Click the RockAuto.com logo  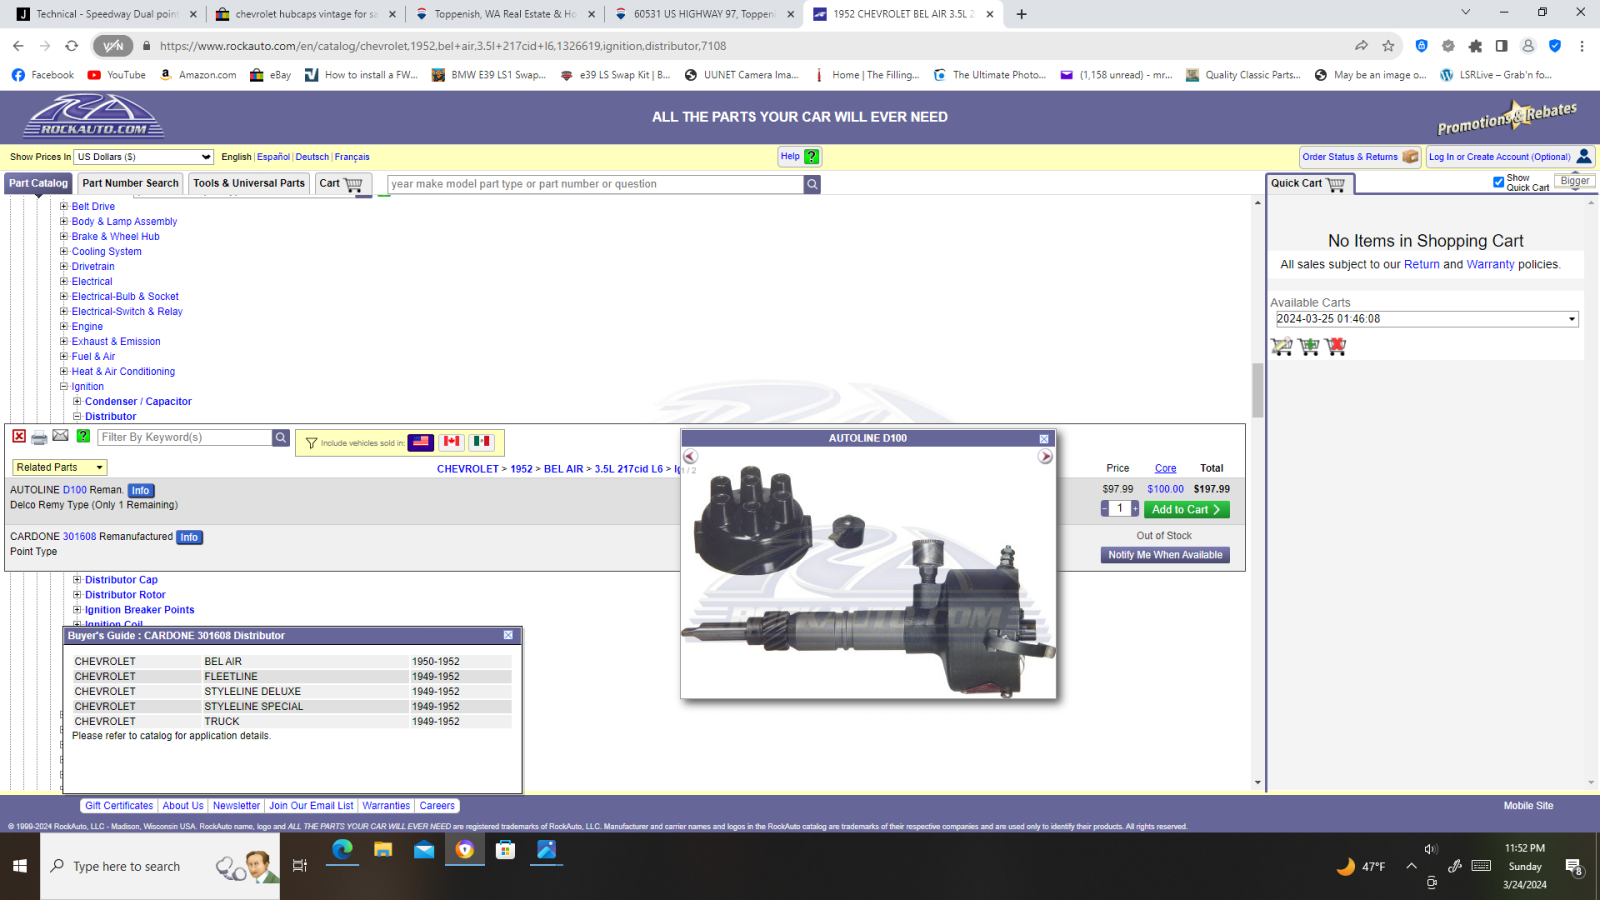click(94, 117)
